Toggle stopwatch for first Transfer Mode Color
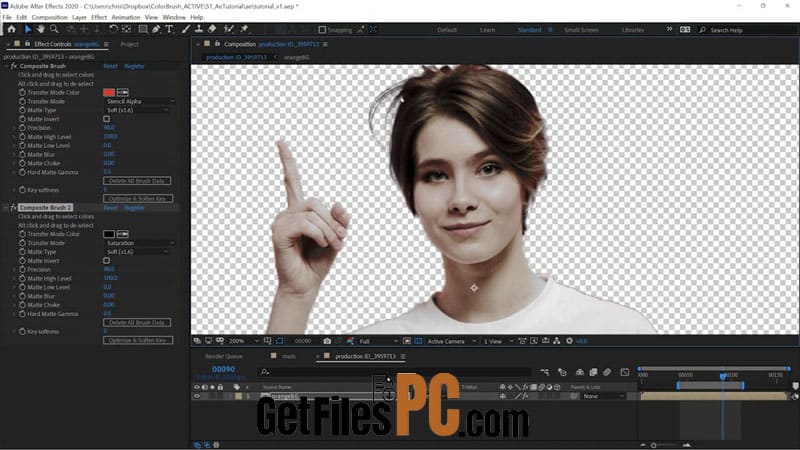800x450 pixels. pos(22,92)
